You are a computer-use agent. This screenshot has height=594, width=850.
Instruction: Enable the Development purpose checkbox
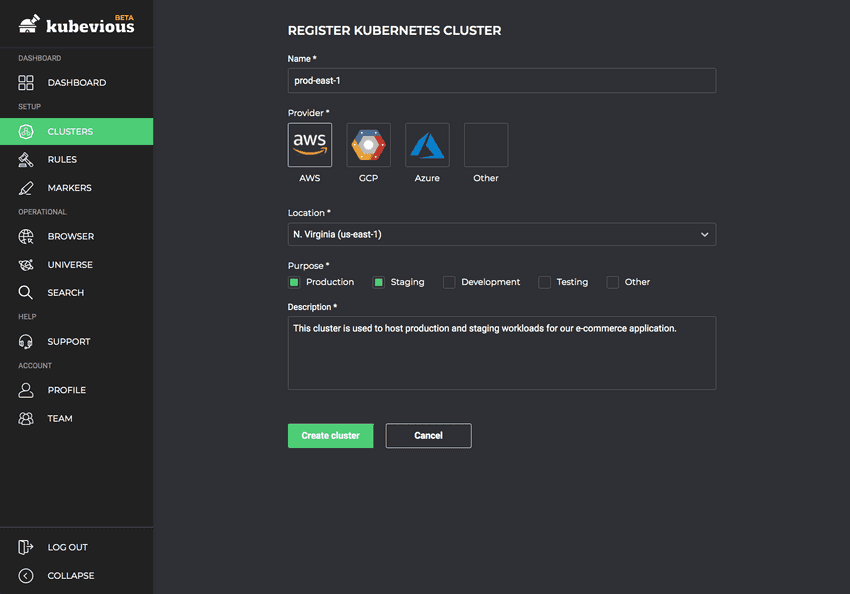tap(449, 282)
